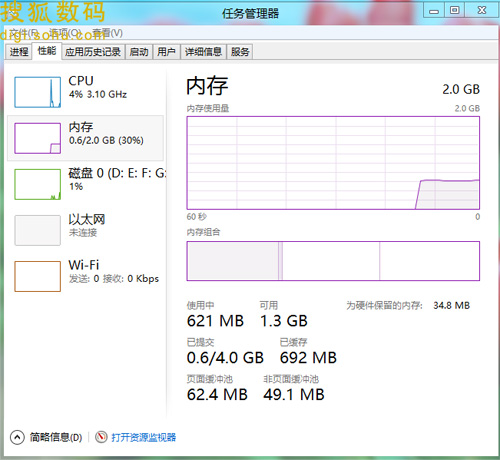Click the 2.0 GB total memory heading
500x460 pixels.
(461, 89)
